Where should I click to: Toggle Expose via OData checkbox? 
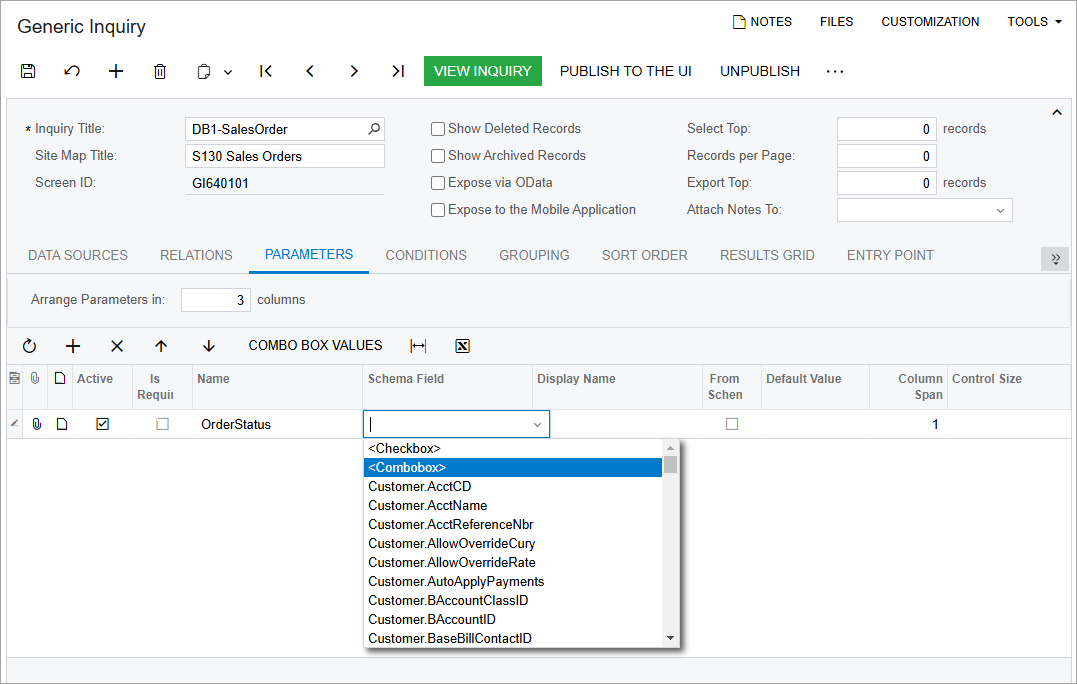[438, 183]
